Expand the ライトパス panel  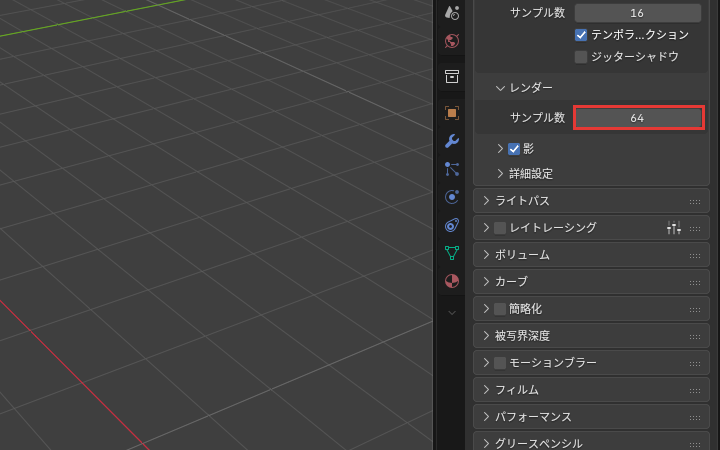tap(486, 201)
